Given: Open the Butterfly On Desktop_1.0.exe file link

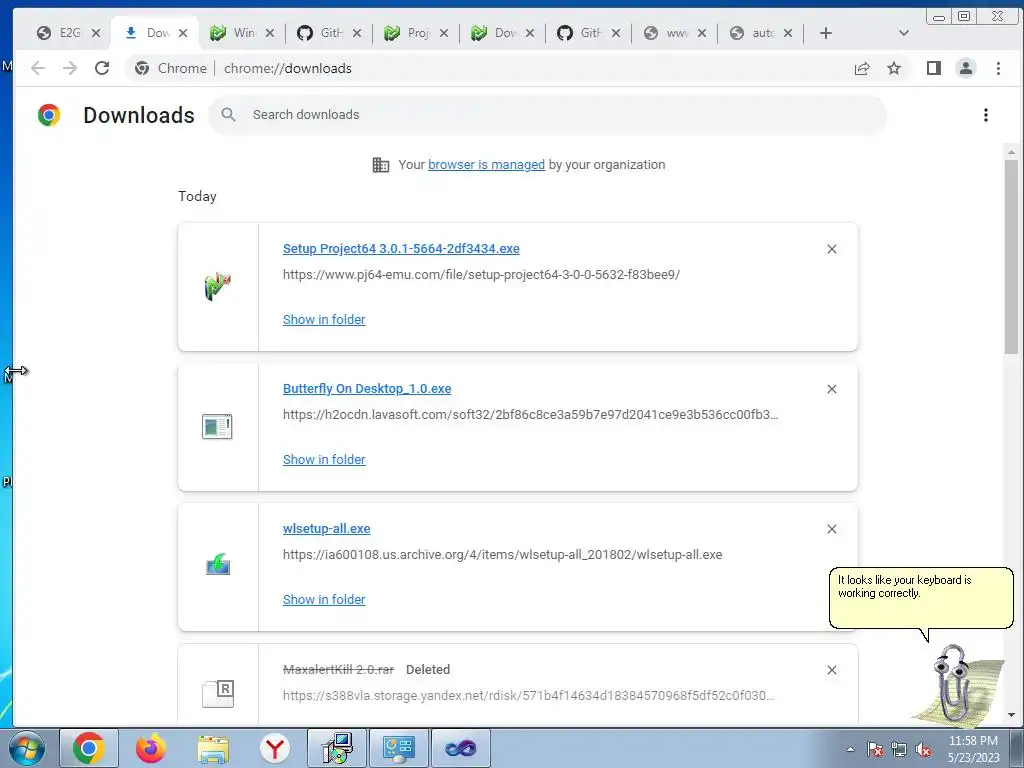Looking at the screenshot, I should pyautogui.click(x=367, y=389).
